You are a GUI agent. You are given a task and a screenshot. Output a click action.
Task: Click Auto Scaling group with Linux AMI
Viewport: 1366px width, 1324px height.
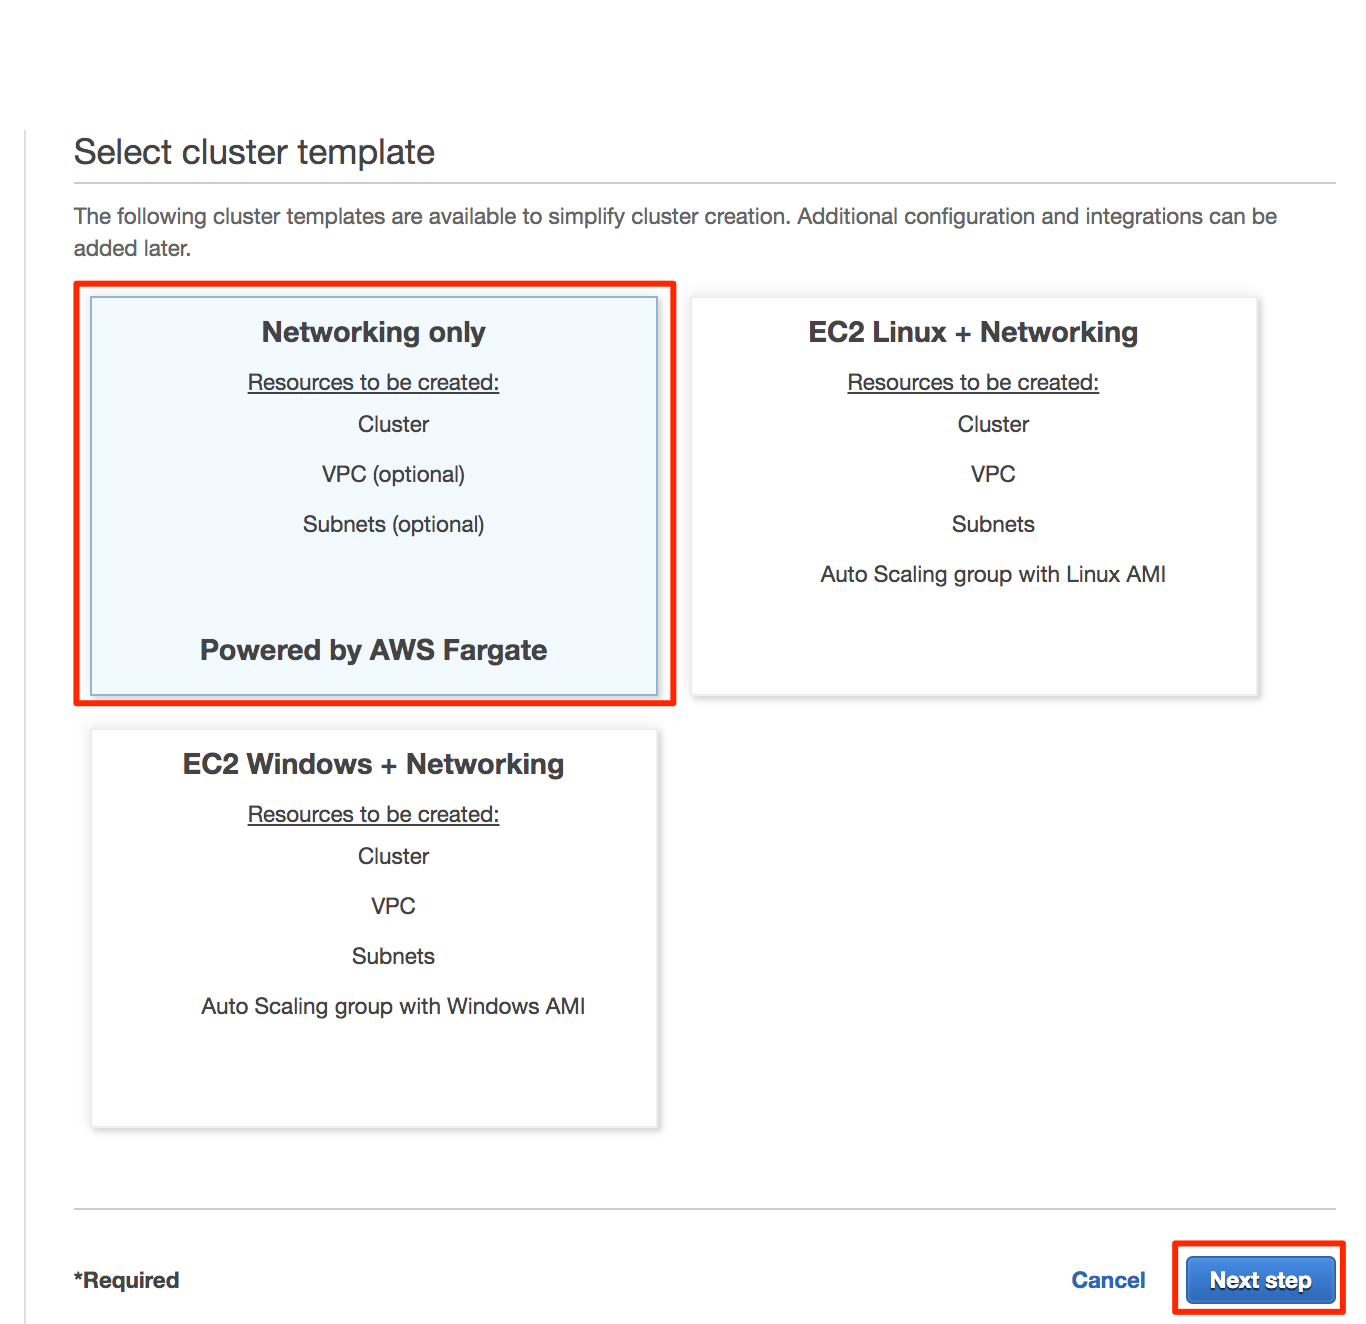[993, 574]
